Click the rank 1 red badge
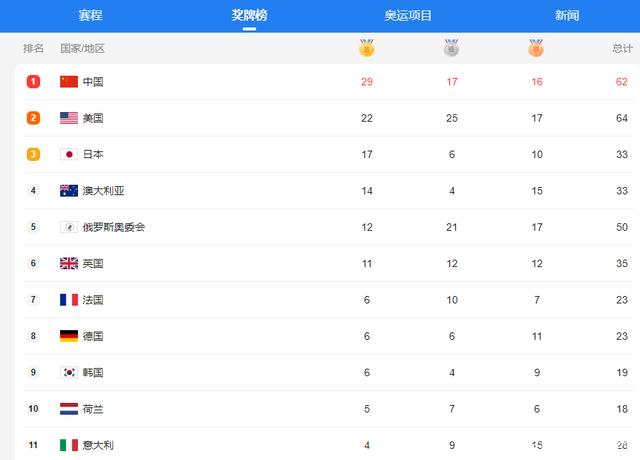 tap(33, 82)
